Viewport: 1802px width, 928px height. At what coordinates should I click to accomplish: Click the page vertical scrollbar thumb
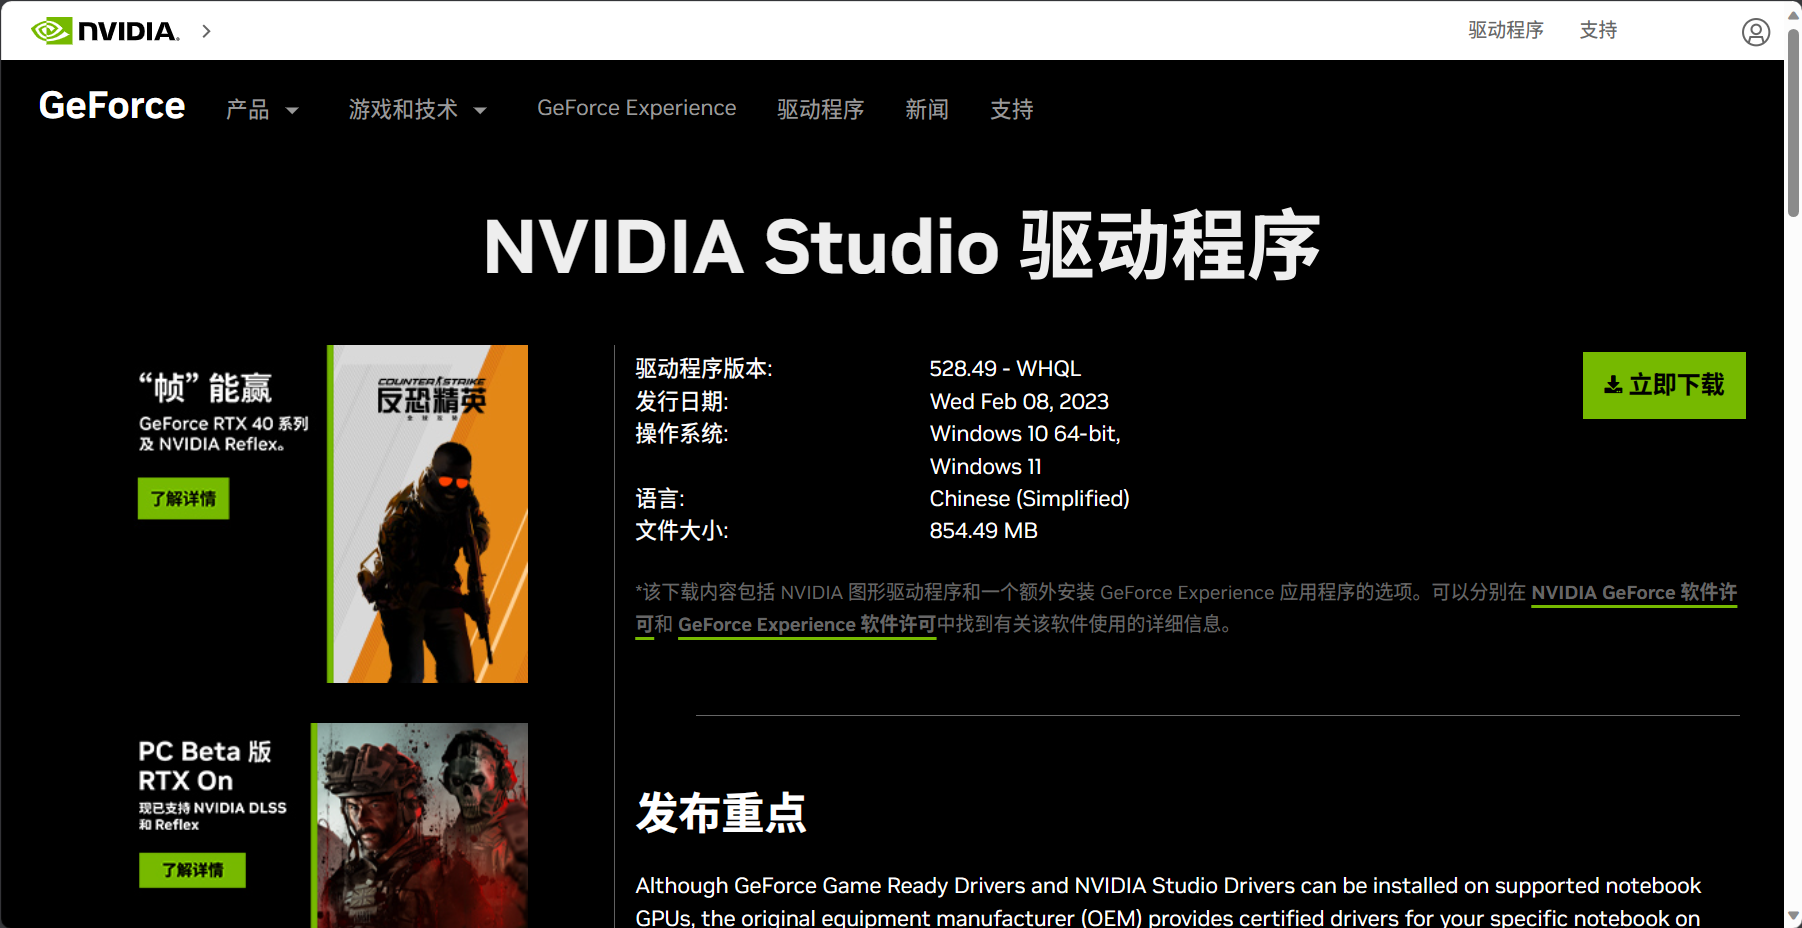tap(1793, 122)
